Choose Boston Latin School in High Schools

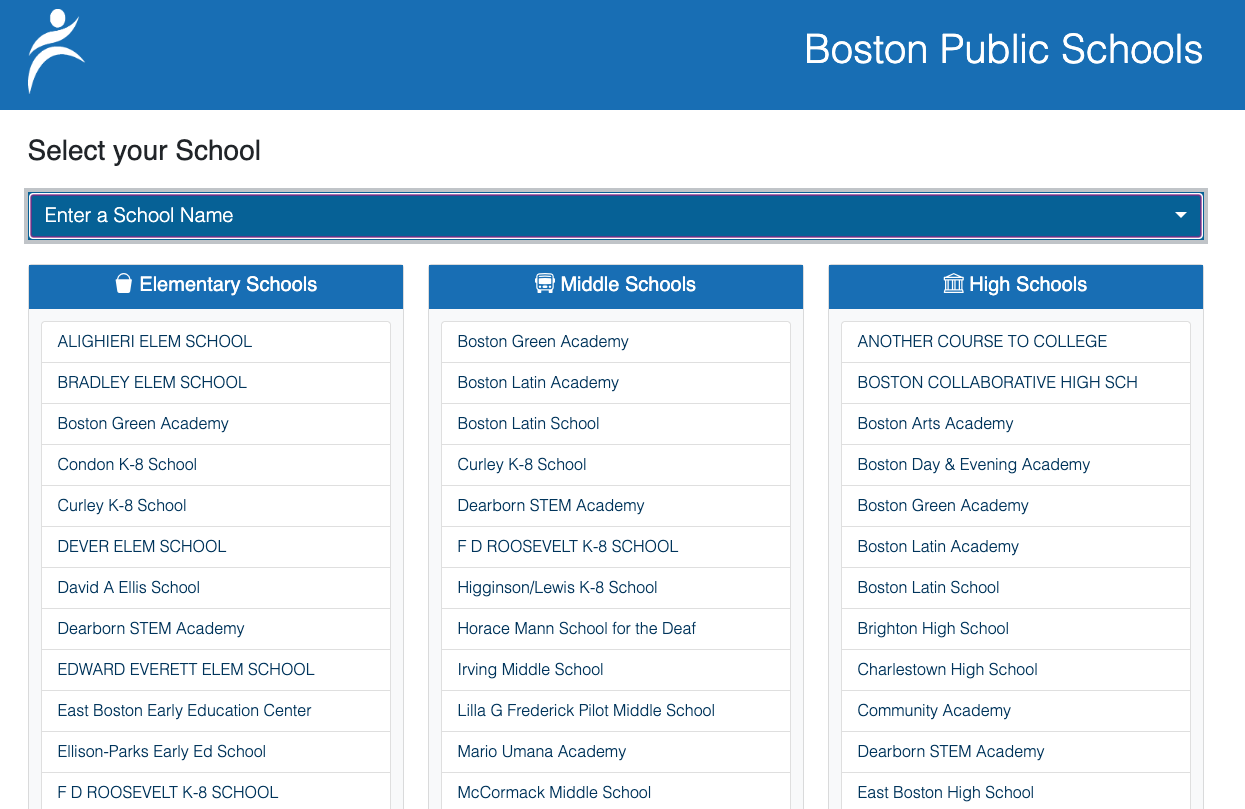1016,588
